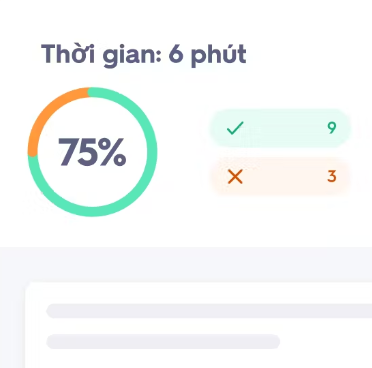This screenshot has height=368, width=372.
Task: Click the number 9 correct count
Action: pos(332,128)
